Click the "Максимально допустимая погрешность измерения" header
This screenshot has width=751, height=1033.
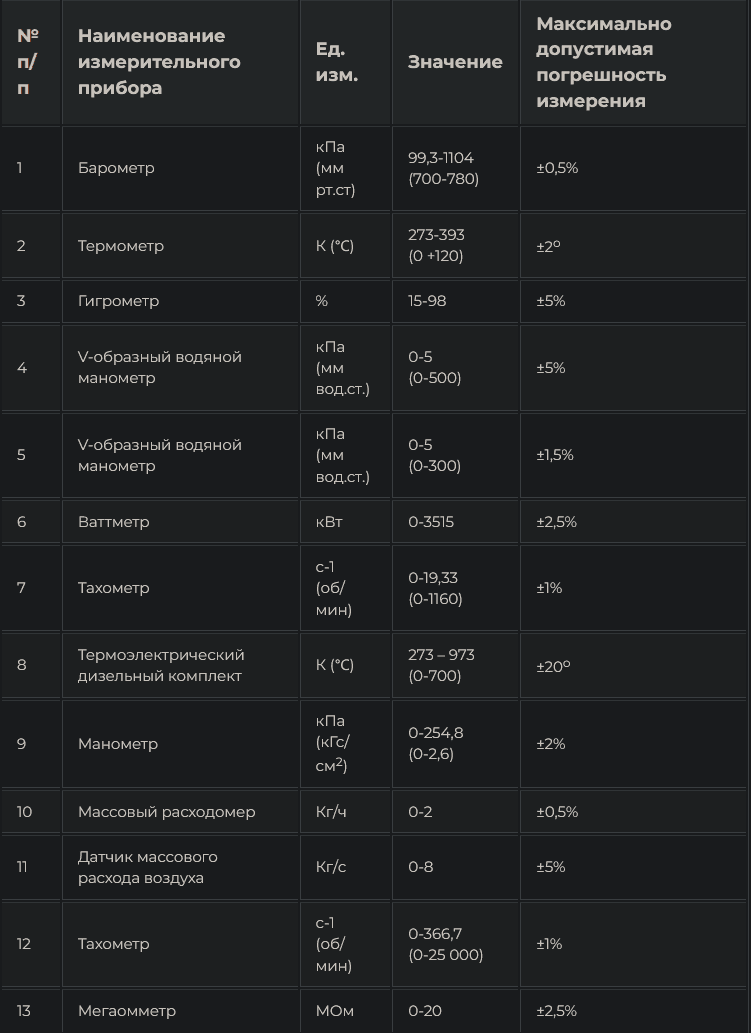pos(603,62)
